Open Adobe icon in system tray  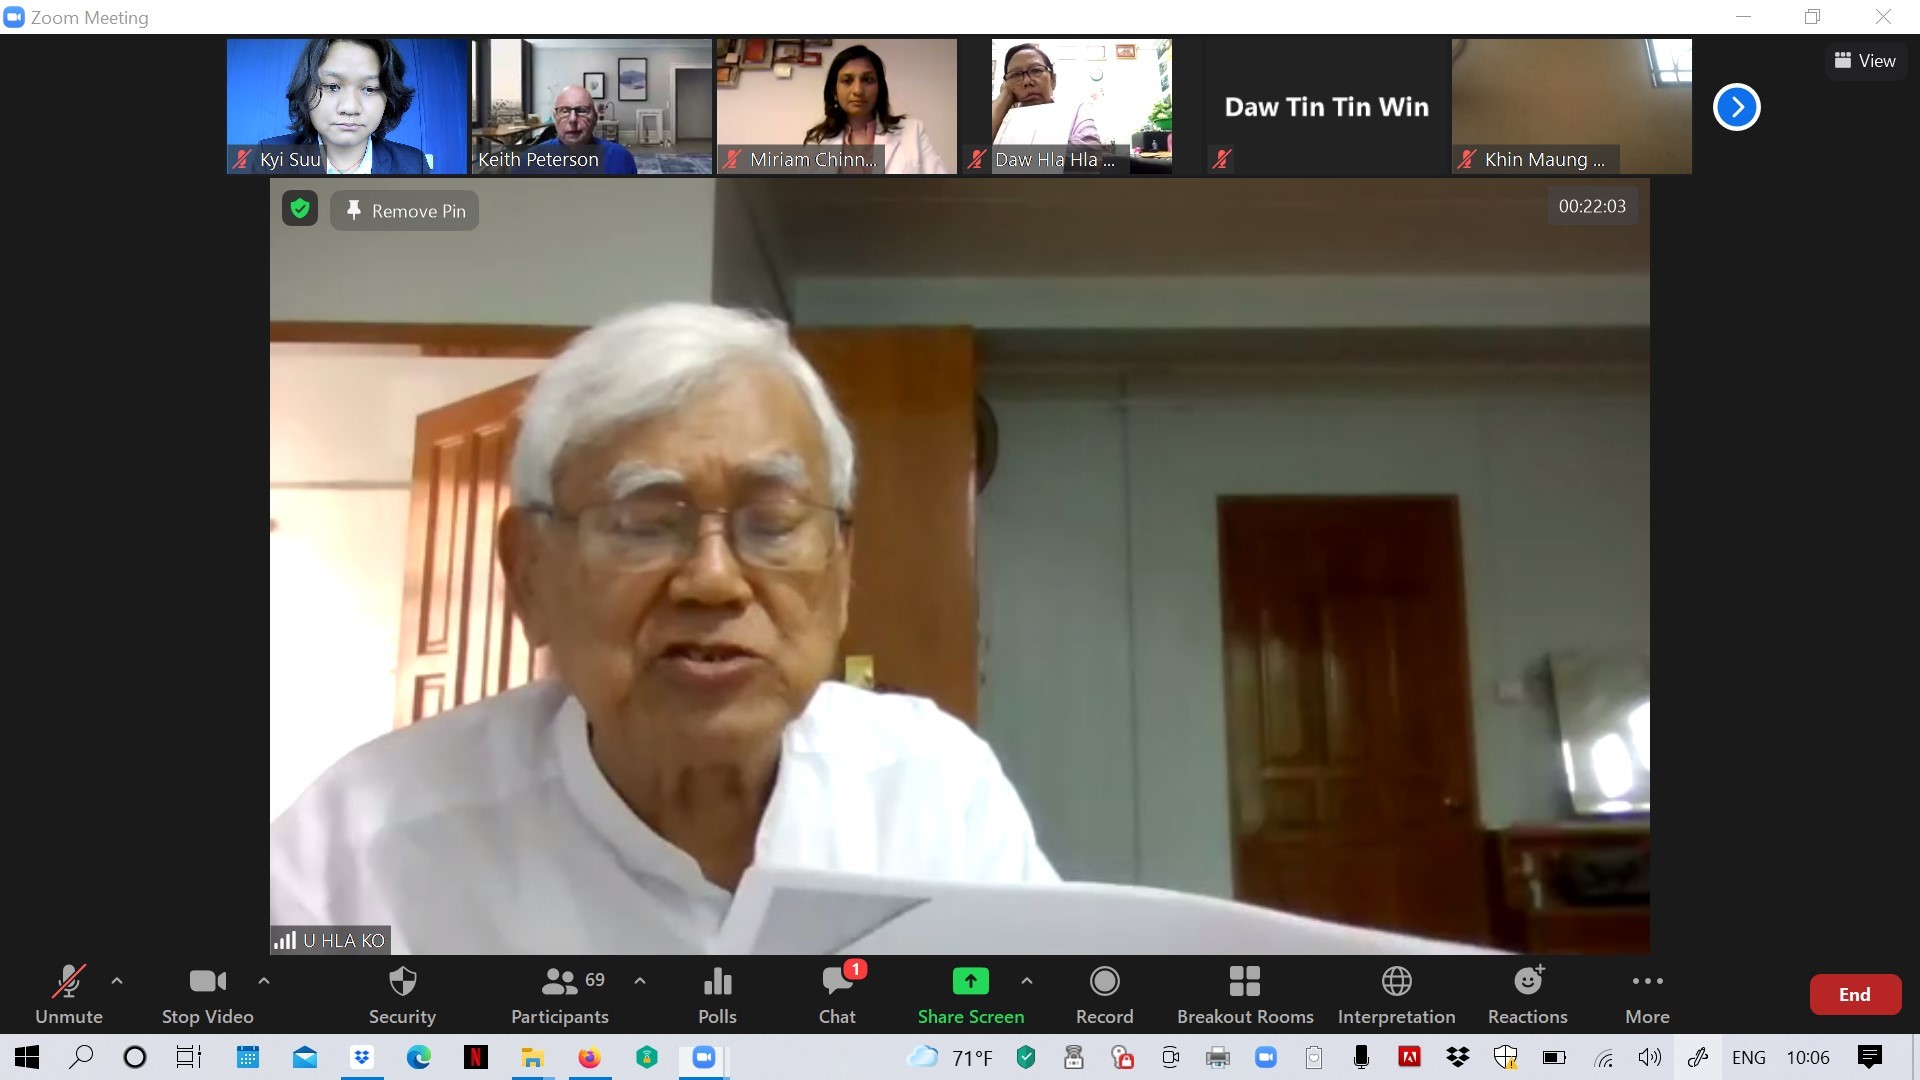[1409, 1057]
